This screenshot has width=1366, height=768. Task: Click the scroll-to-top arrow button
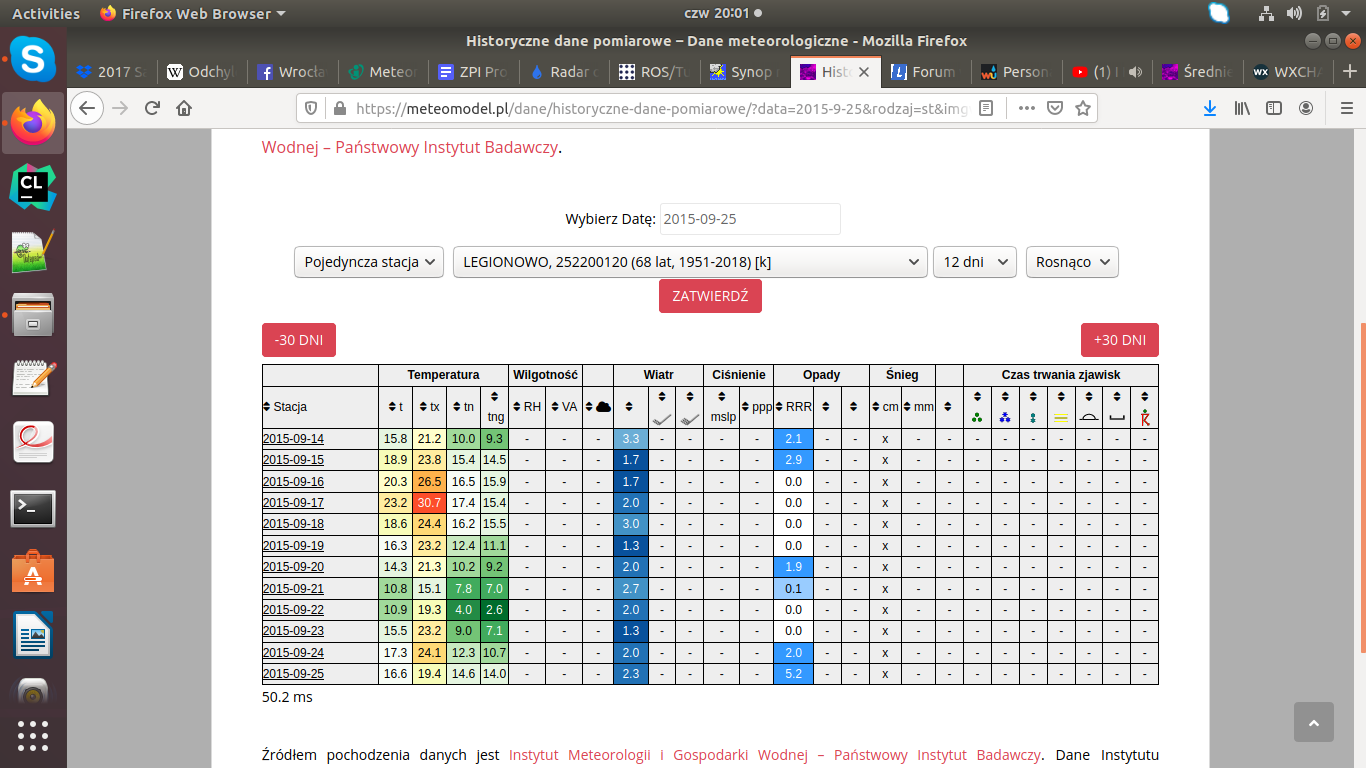click(1313, 722)
